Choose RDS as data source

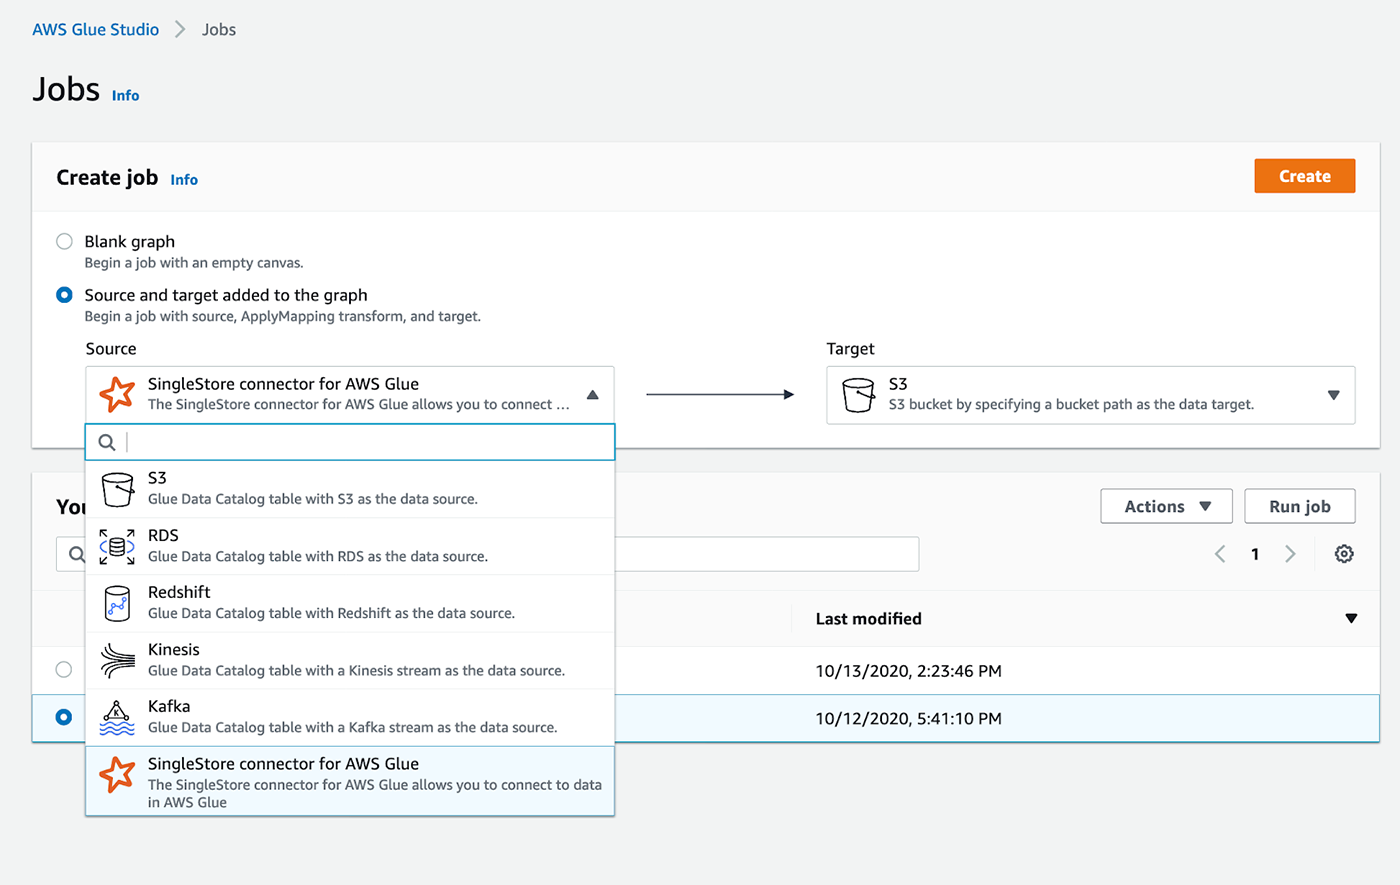pyautogui.click(x=350, y=546)
